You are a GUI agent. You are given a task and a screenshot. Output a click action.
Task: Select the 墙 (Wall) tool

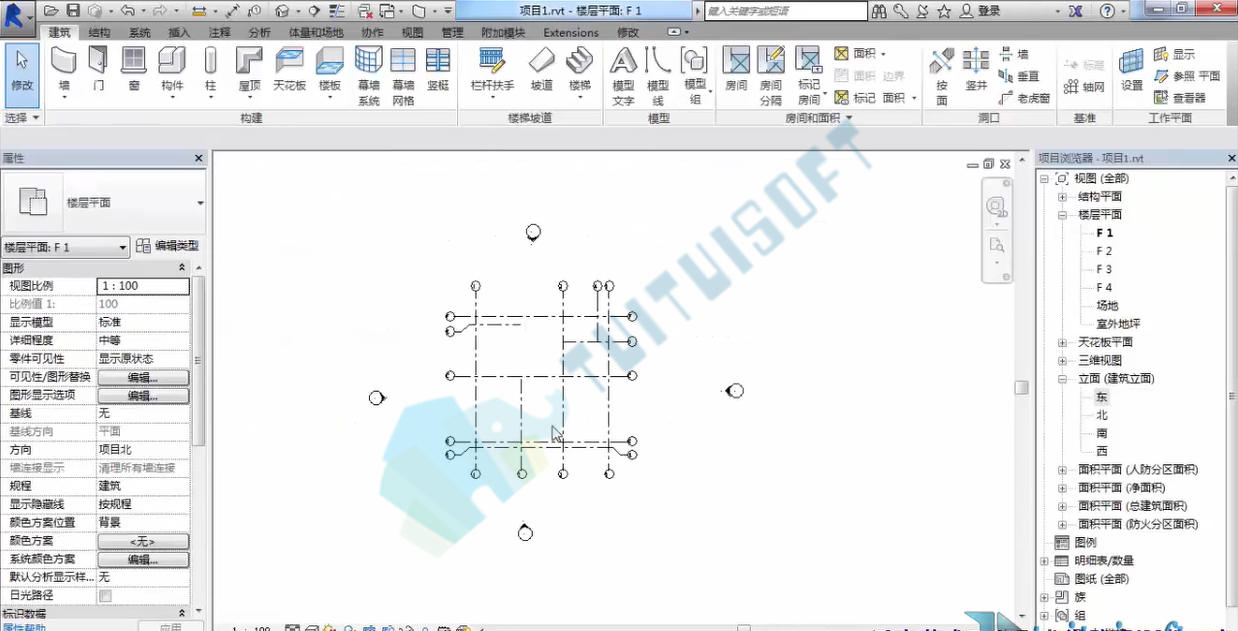[x=64, y=70]
